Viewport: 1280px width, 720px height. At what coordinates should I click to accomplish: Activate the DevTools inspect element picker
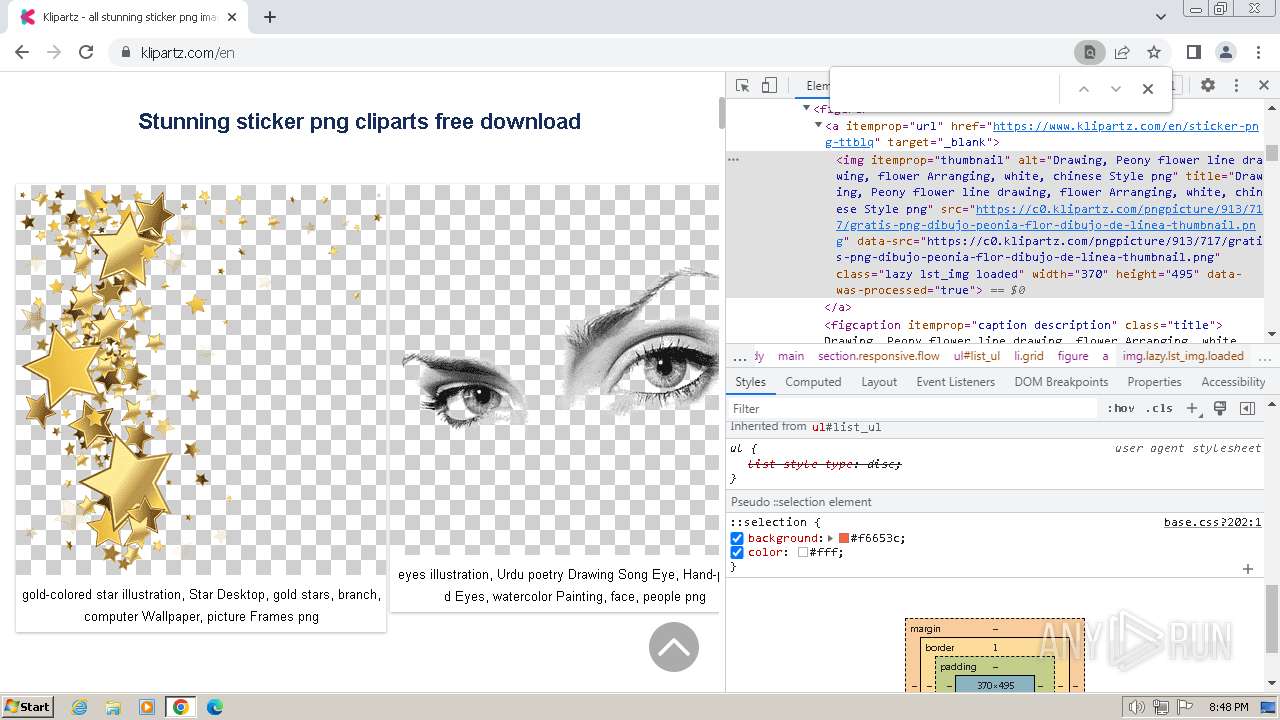pyautogui.click(x=743, y=86)
